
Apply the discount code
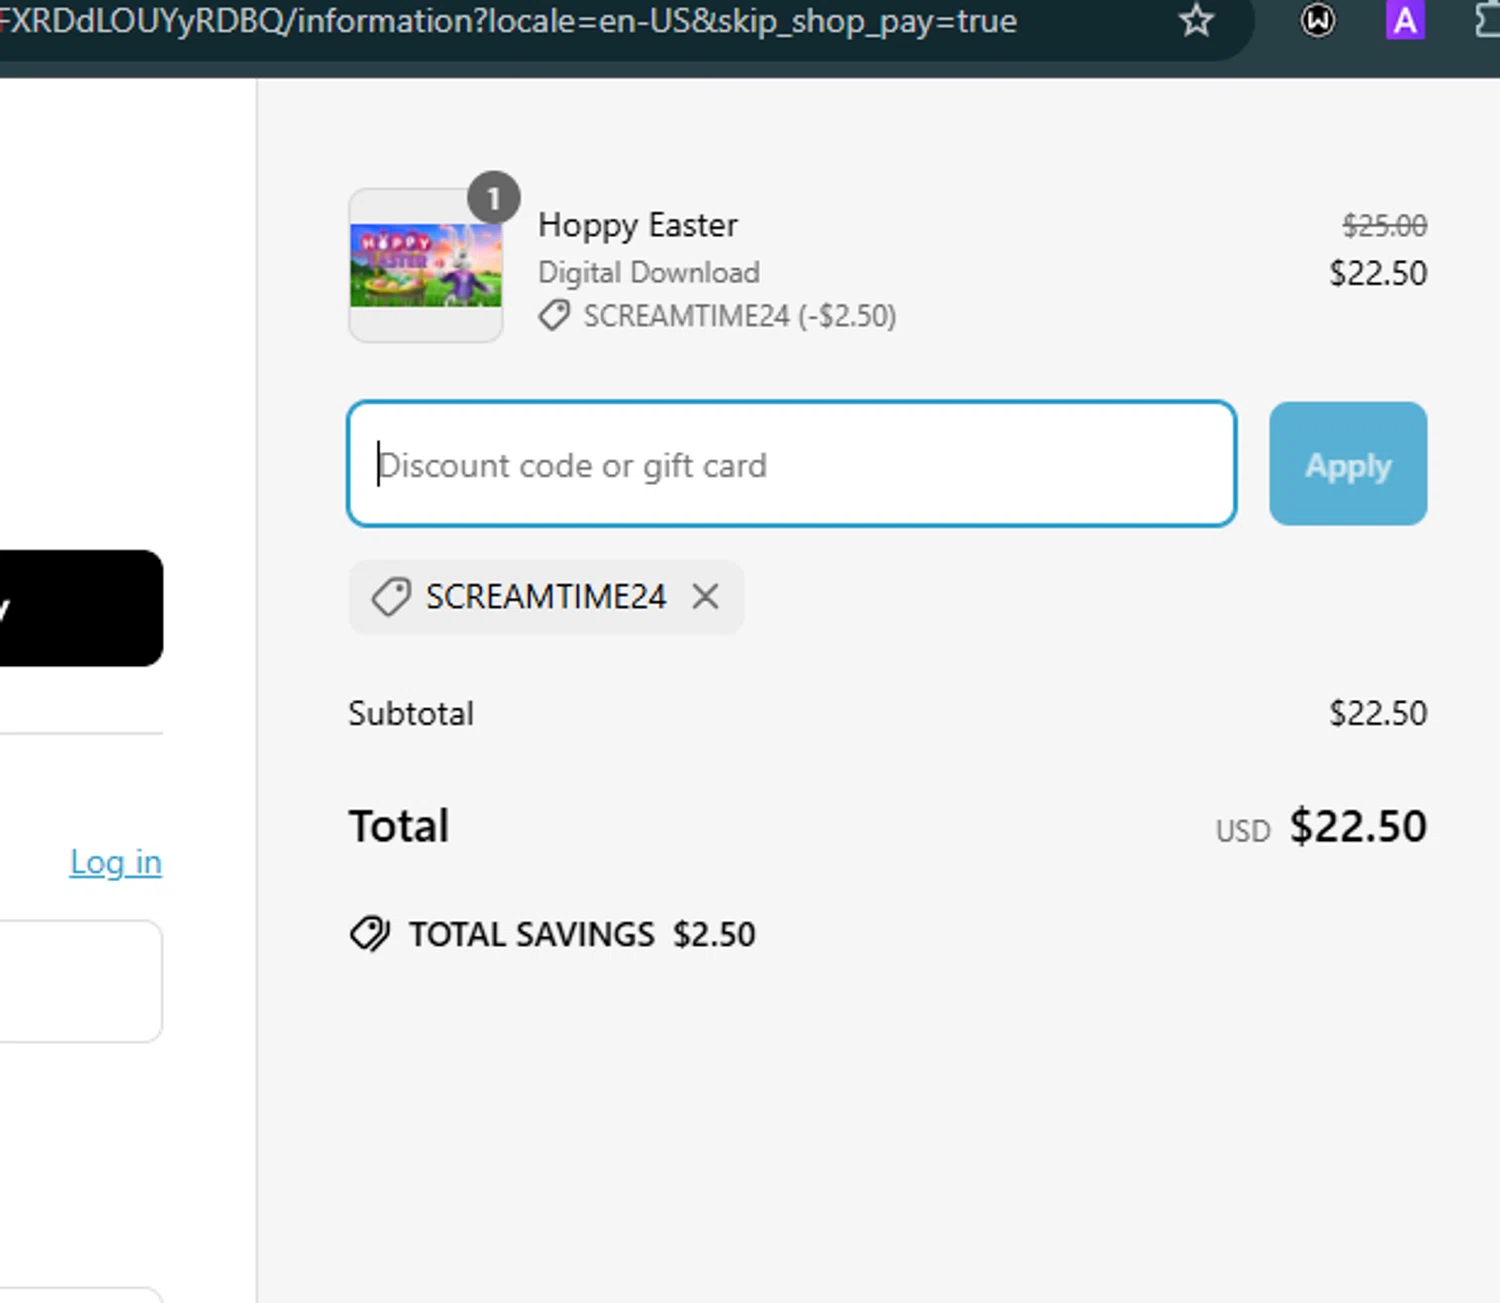point(1348,464)
